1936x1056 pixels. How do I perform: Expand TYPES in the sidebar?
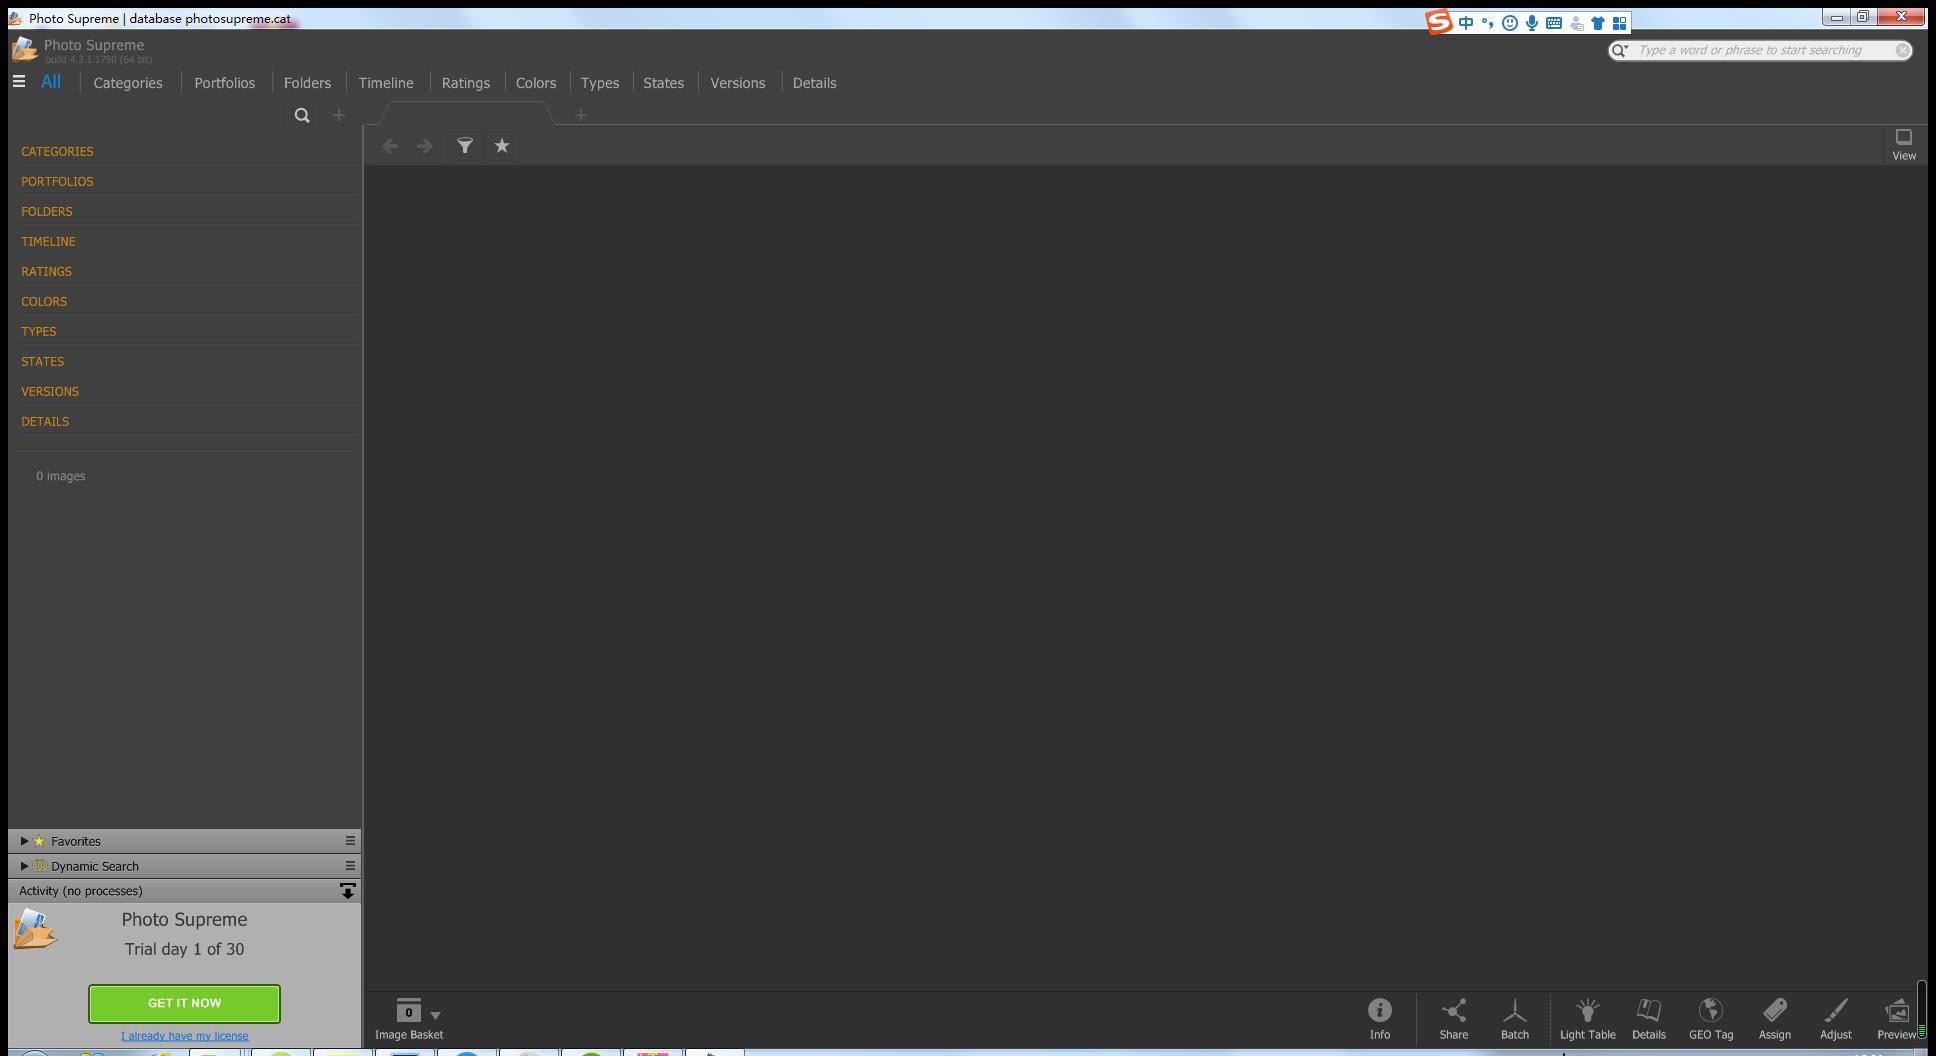pos(39,332)
